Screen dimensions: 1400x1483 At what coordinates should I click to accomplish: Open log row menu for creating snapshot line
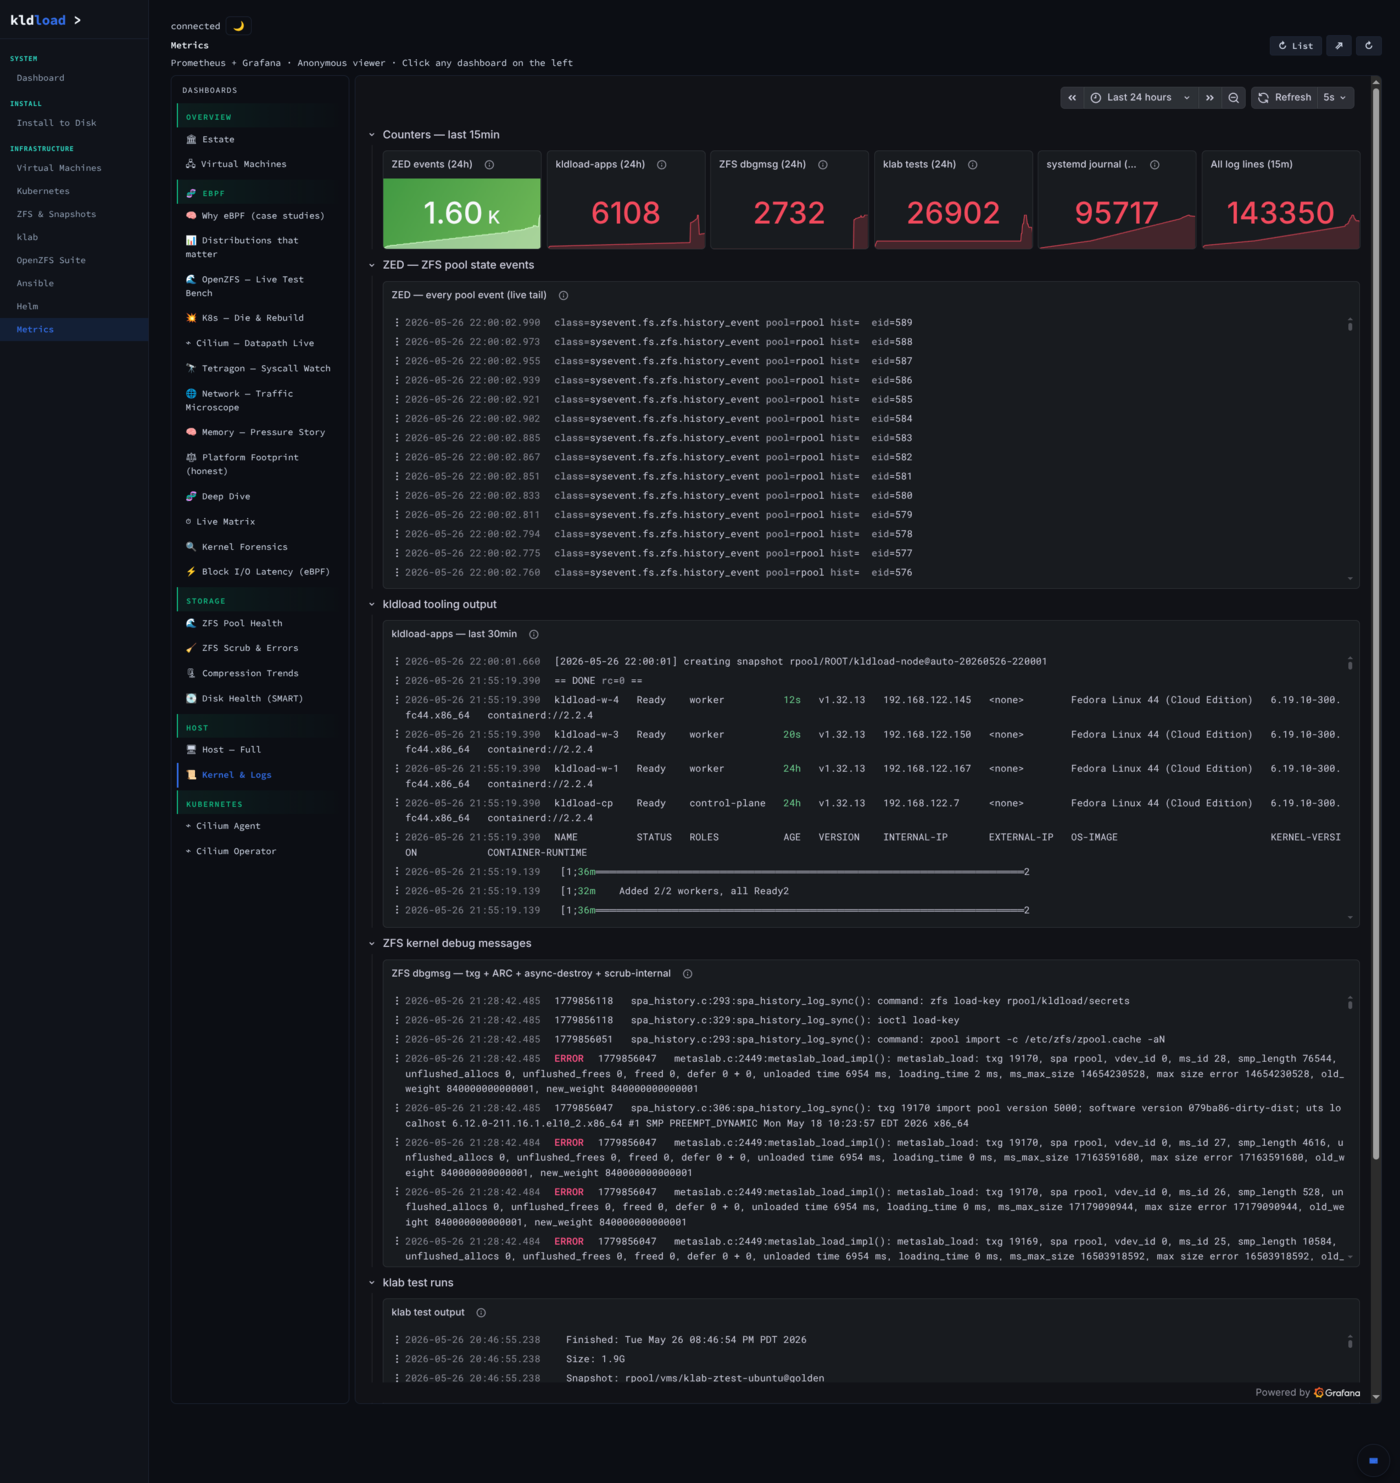pos(397,661)
